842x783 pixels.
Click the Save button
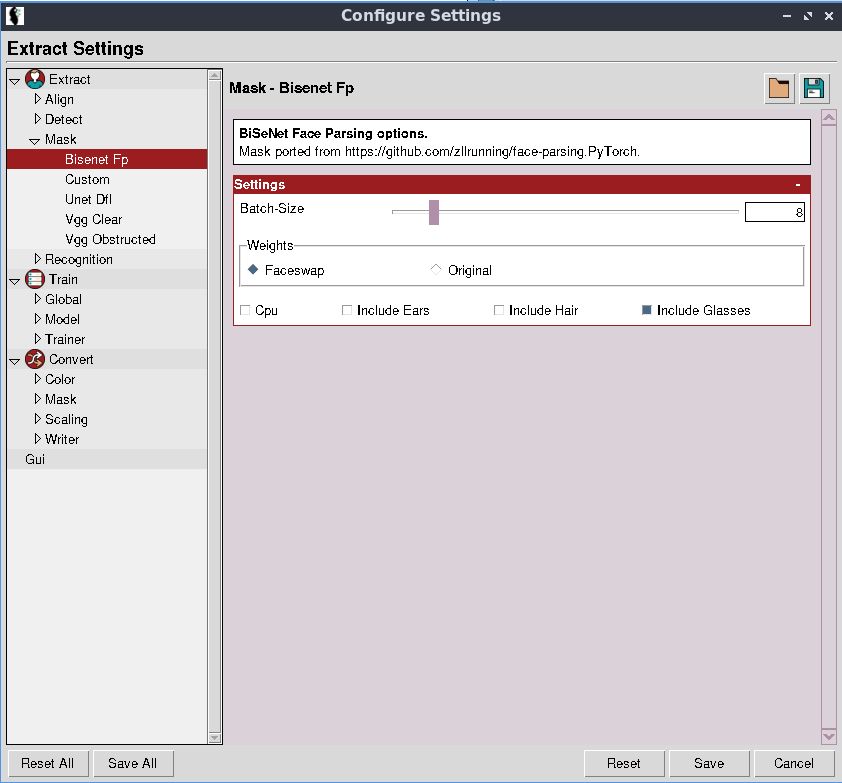coord(709,763)
